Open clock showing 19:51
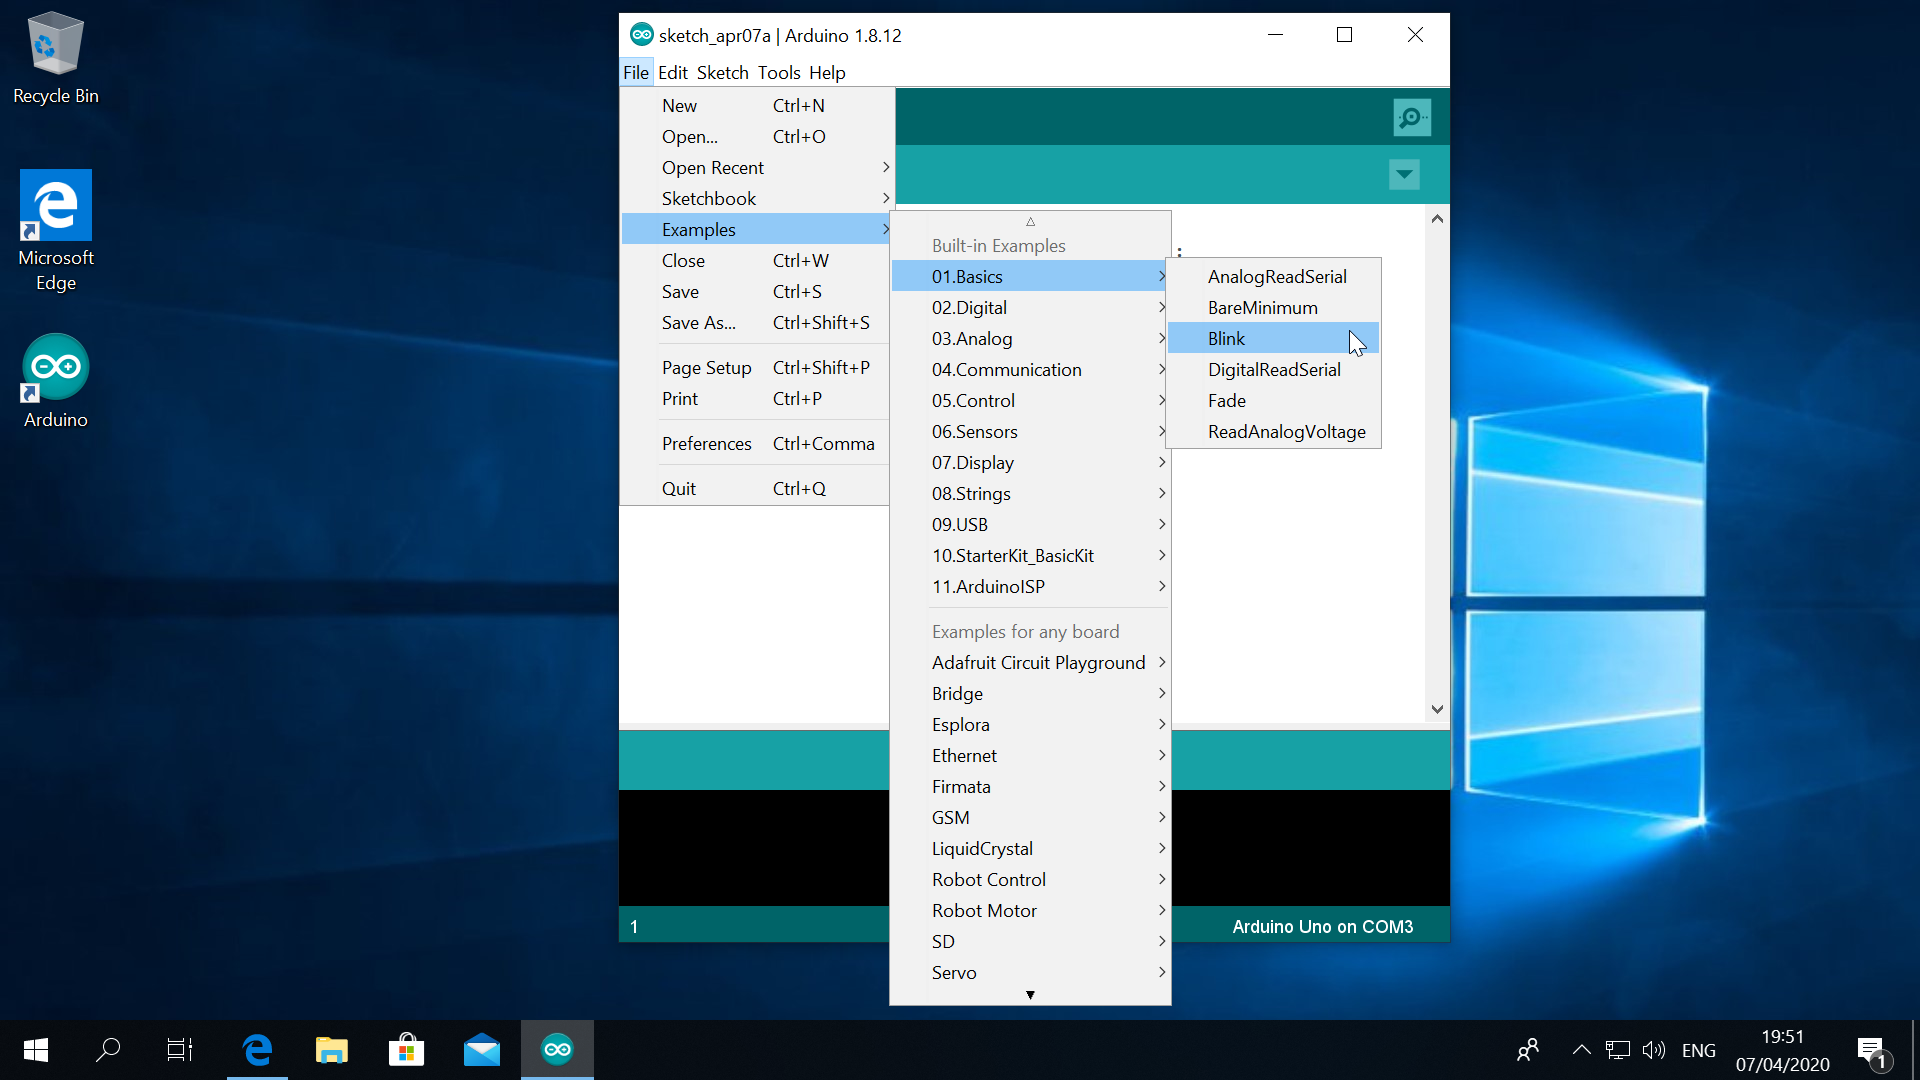1920x1080 pixels. pyautogui.click(x=1782, y=1050)
